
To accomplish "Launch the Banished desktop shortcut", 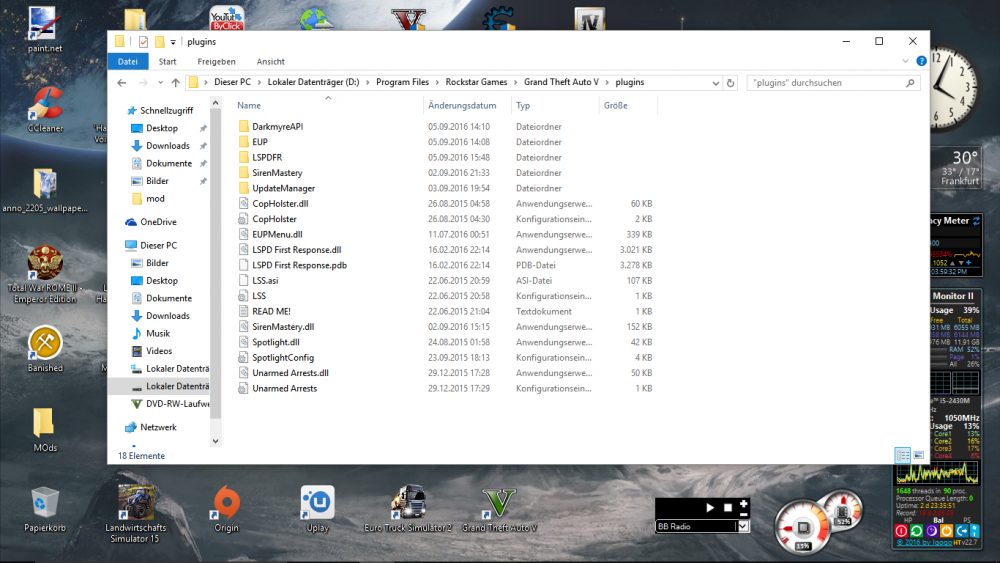I will pos(45,349).
